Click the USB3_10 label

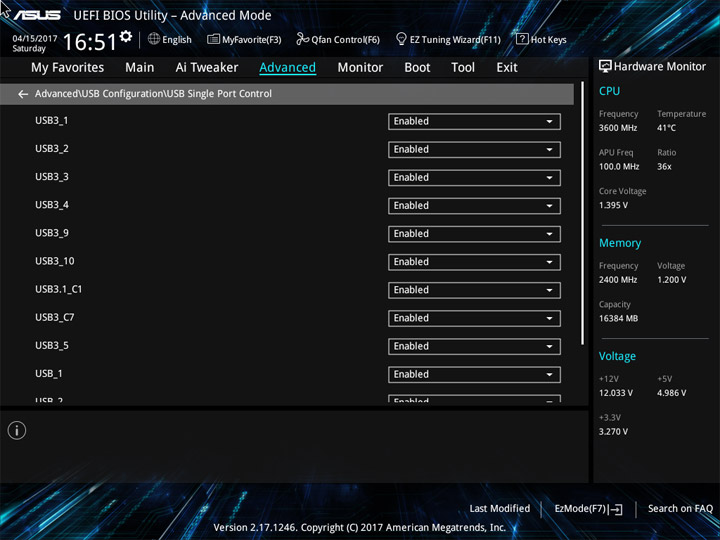[x=55, y=261]
